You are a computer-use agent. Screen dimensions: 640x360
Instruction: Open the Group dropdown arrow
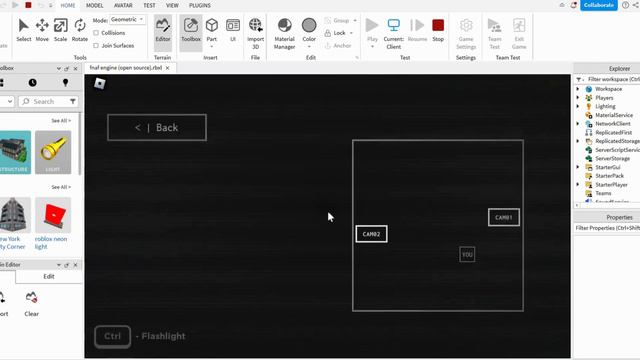355,20
